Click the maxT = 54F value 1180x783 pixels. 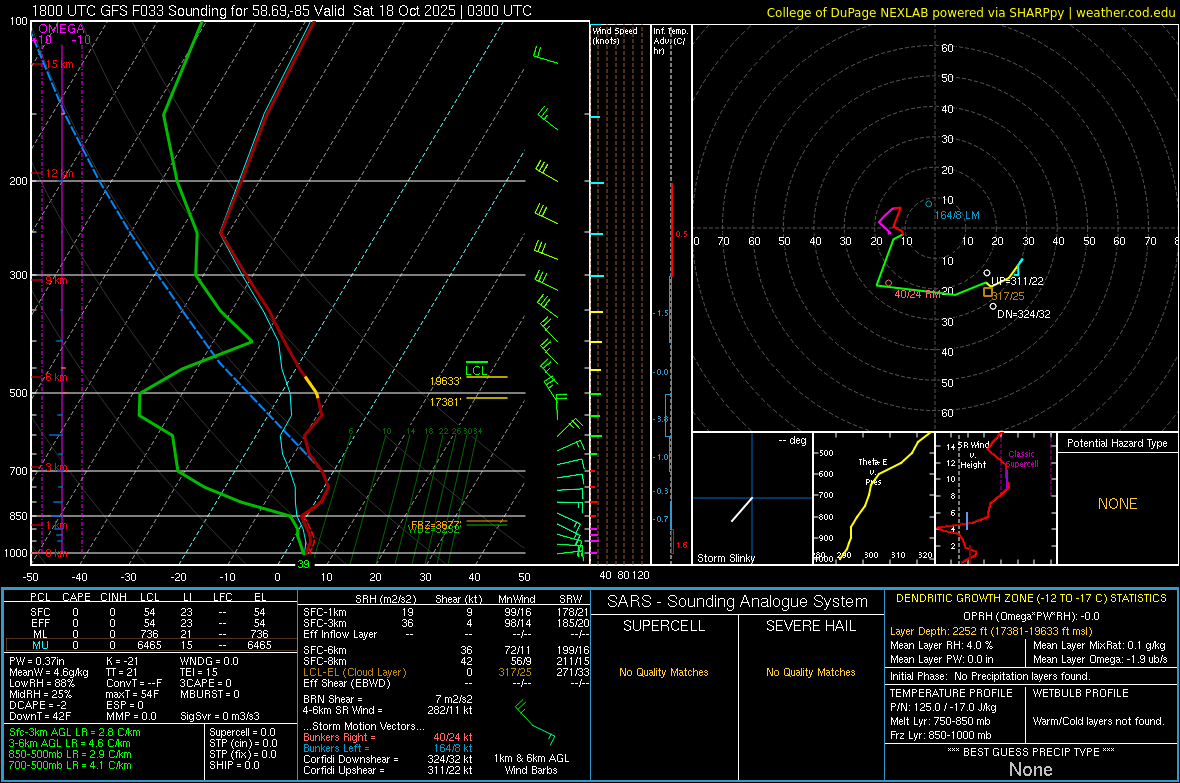(132, 694)
